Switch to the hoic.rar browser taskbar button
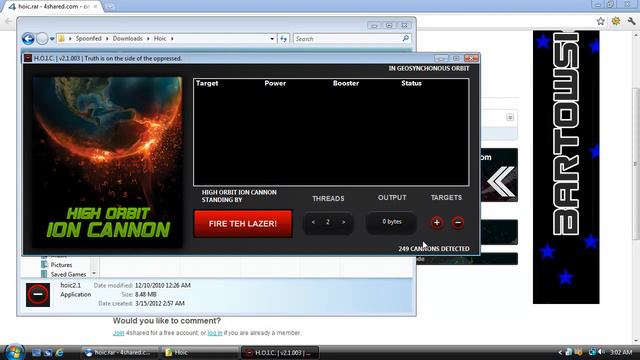 (x=119, y=353)
